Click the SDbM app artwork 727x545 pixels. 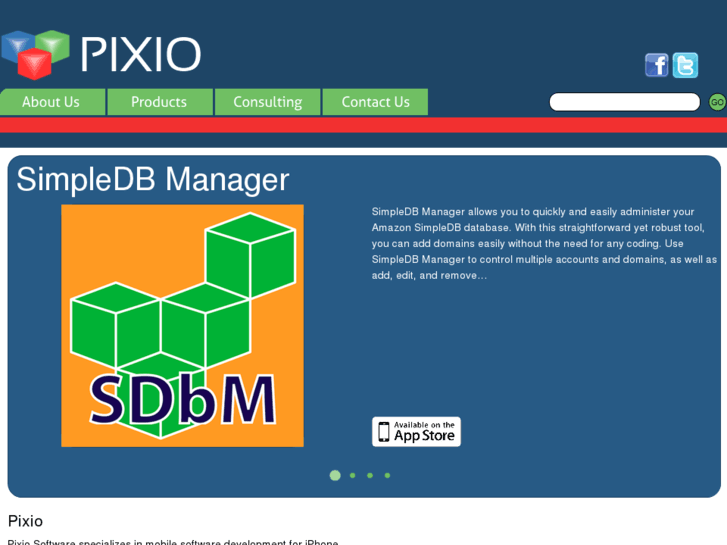coord(182,326)
